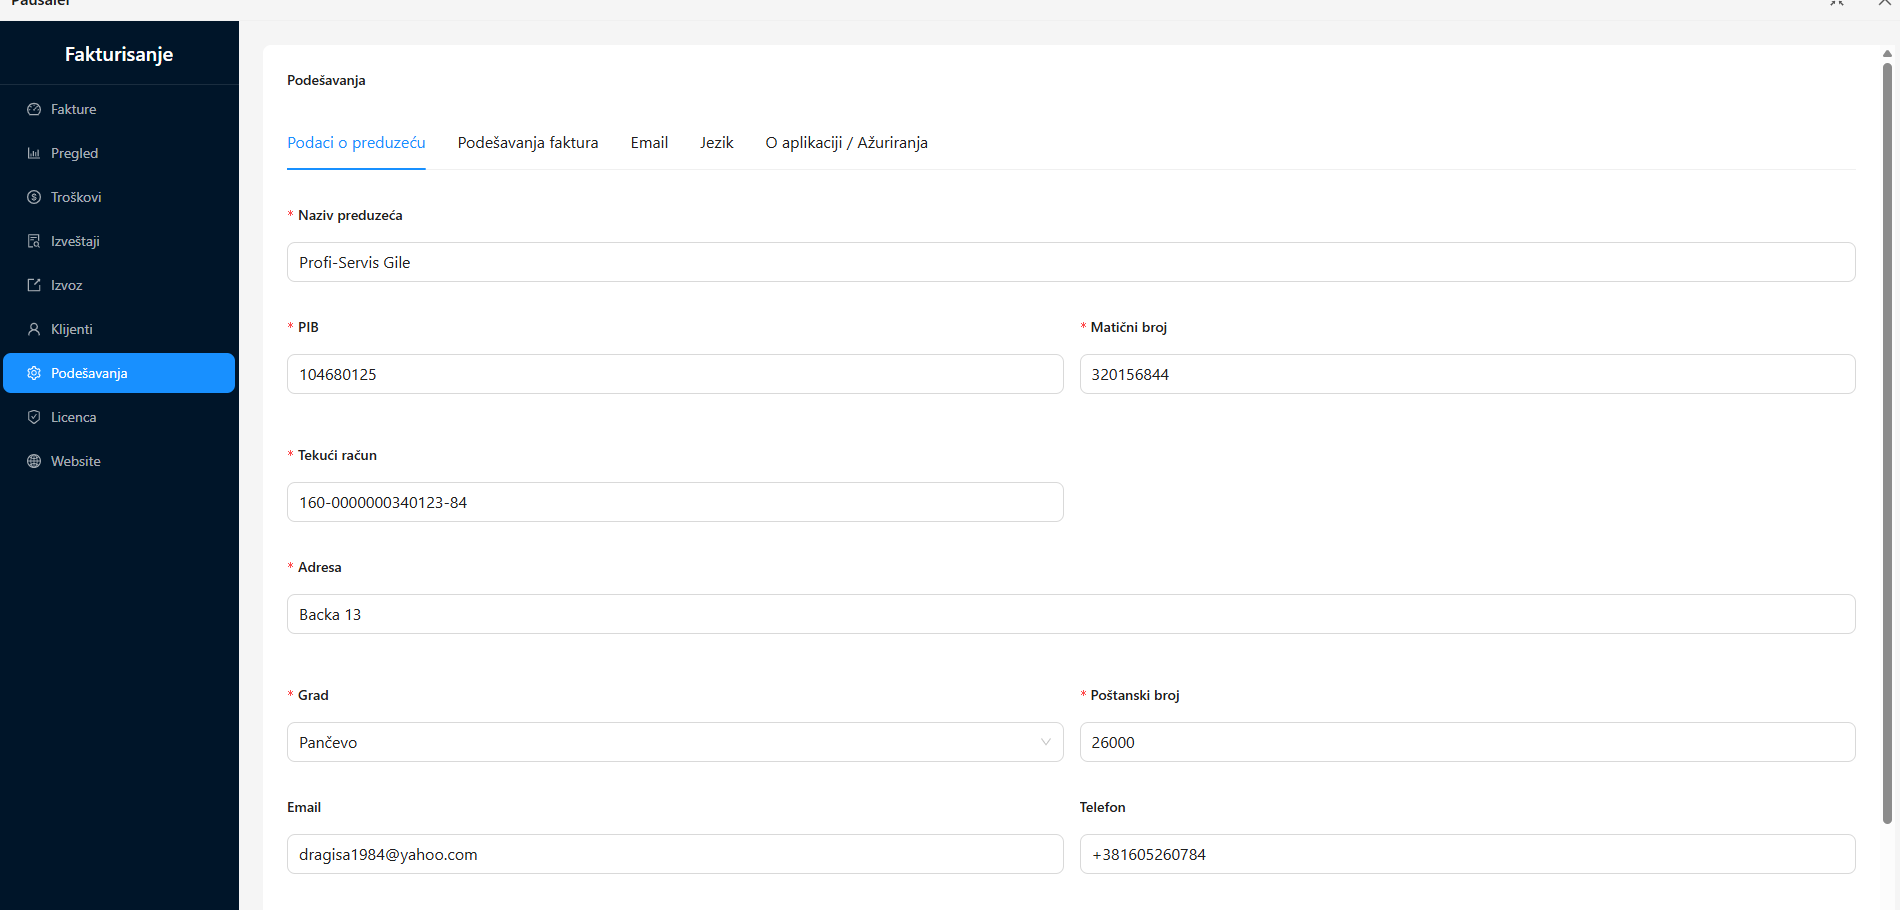Select the Jezik tab
The width and height of the screenshot is (1900, 910).
(x=716, y=143)
